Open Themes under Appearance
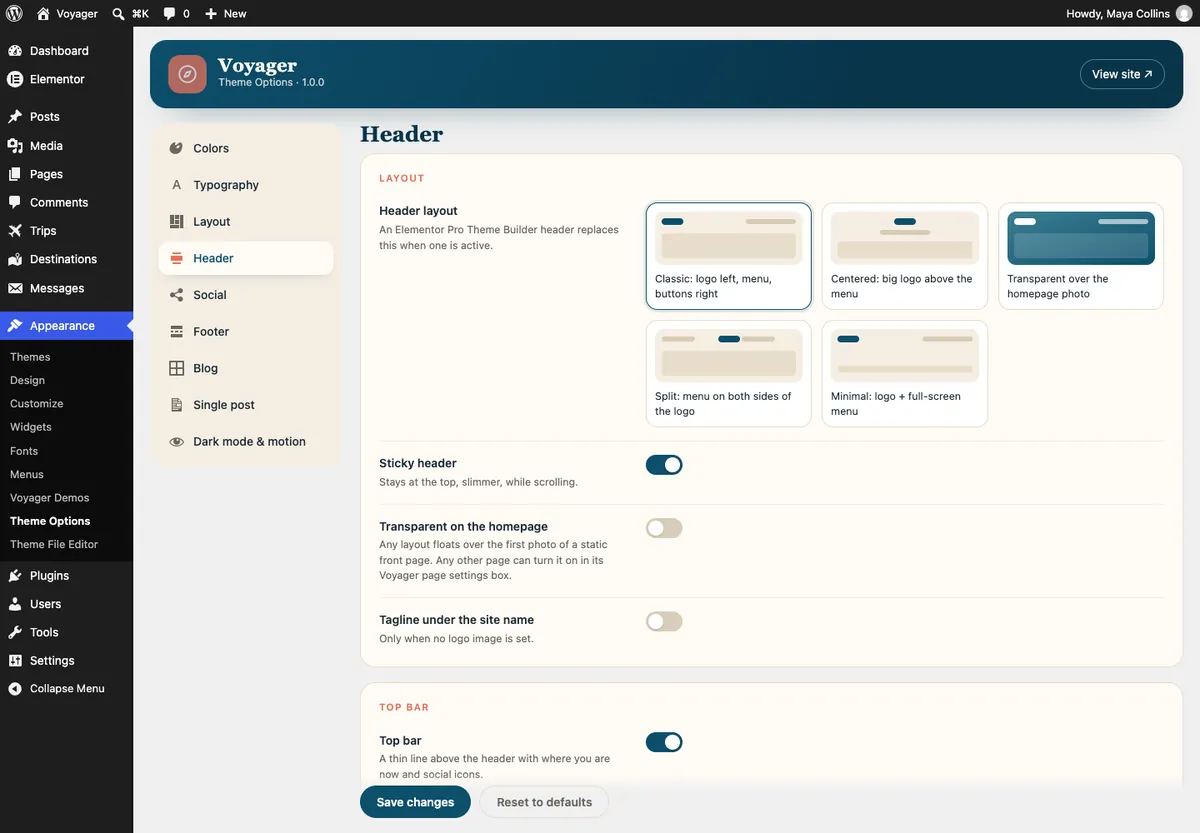The image size is (1200, 833). (x=30, y=357)
